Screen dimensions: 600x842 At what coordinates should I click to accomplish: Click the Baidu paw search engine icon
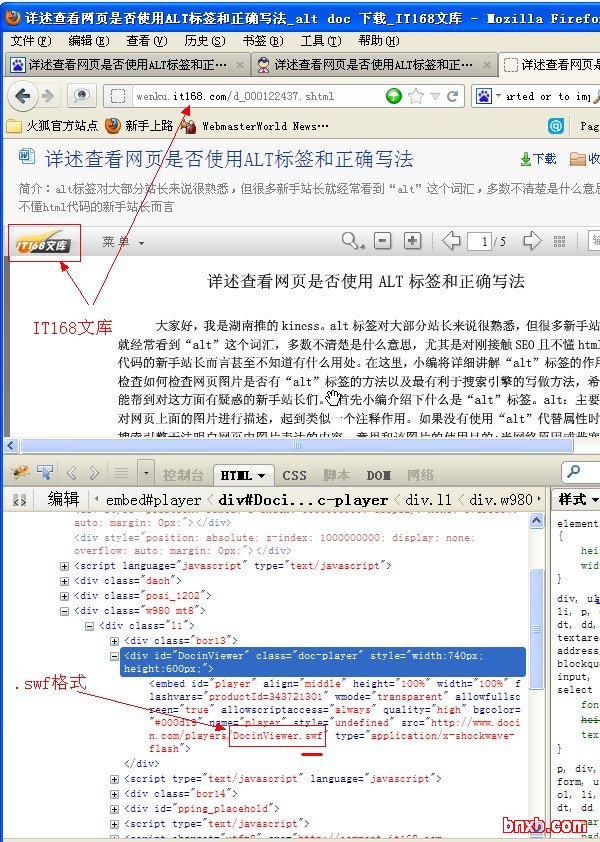pyautogui.click(x=484, y=96)
